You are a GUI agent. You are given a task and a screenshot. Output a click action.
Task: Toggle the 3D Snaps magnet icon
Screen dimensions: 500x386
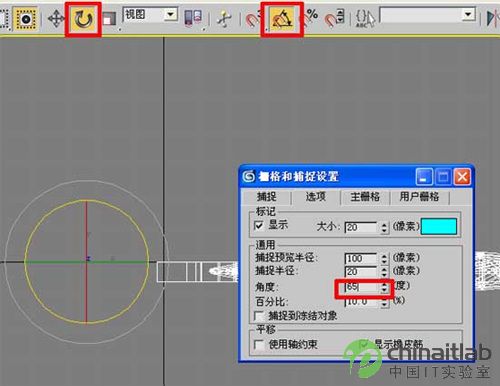(x=253, y=19)
